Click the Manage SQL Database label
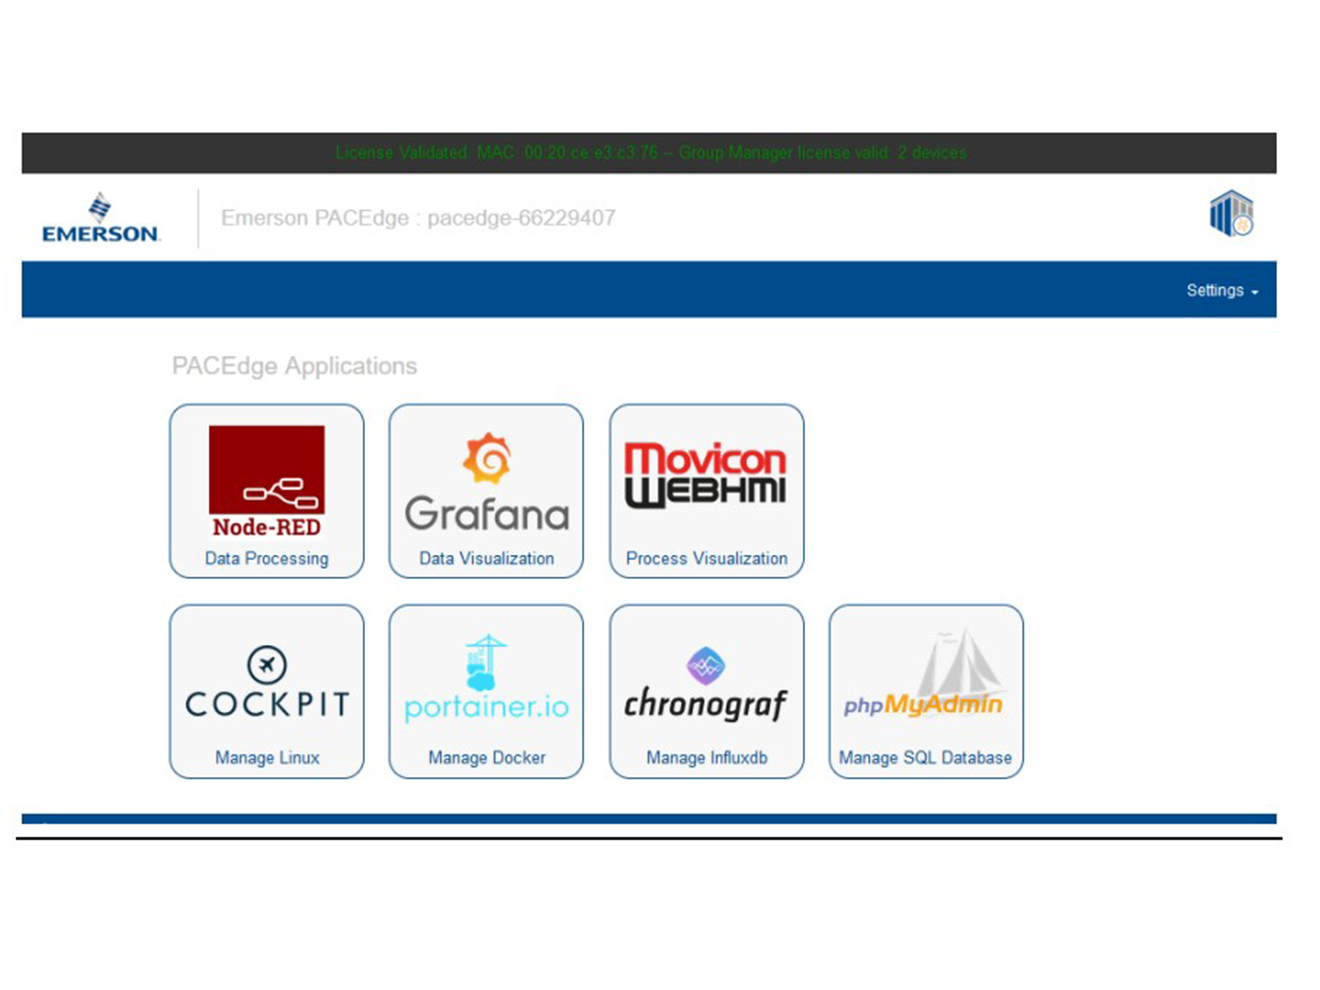1320x990 pixels. coord(925,757)
